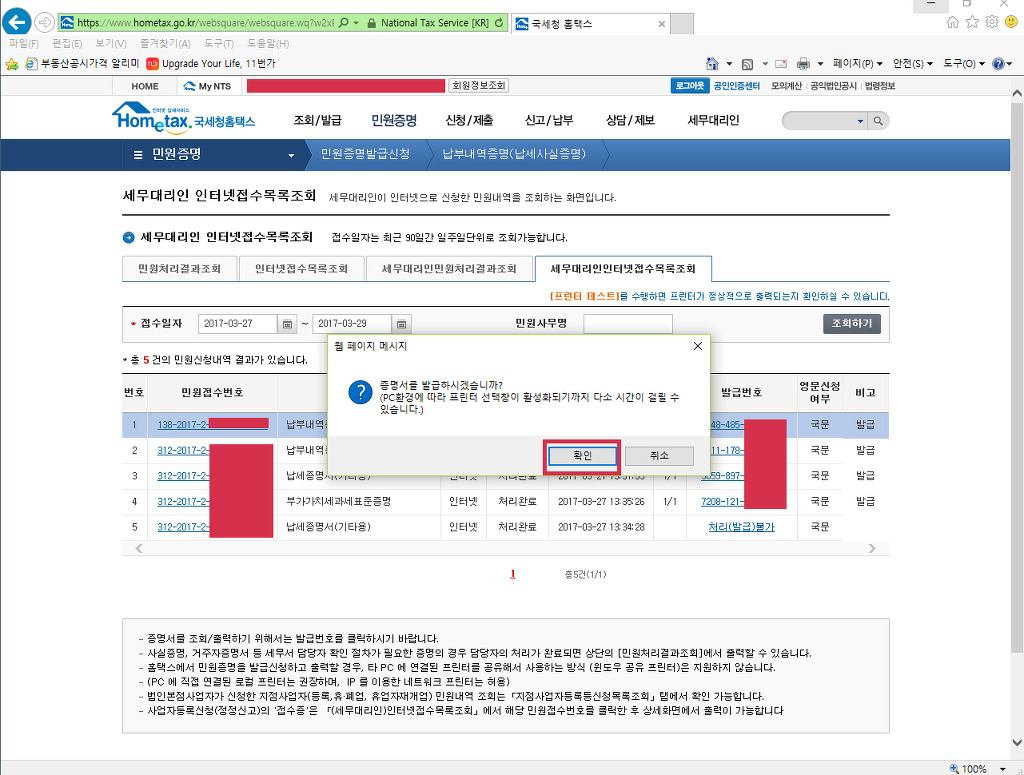
Task: Open the 조회/발급 main menu
Action: point(317,120)
